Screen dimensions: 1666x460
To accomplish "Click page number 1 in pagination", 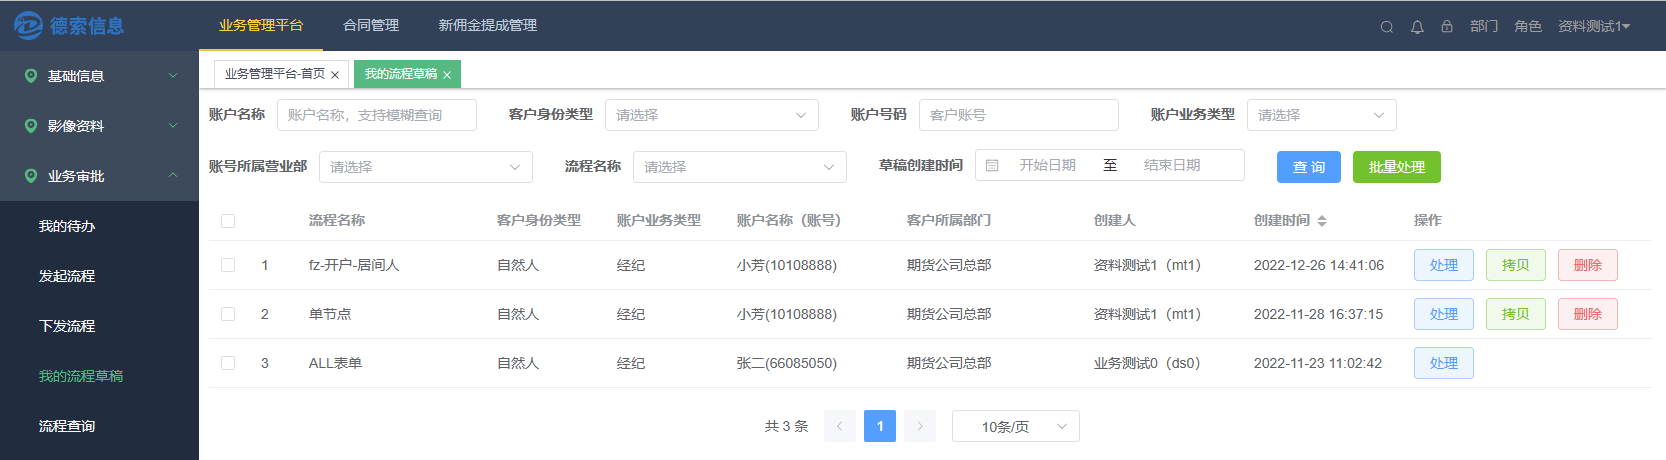I will [x=880, y=426].
